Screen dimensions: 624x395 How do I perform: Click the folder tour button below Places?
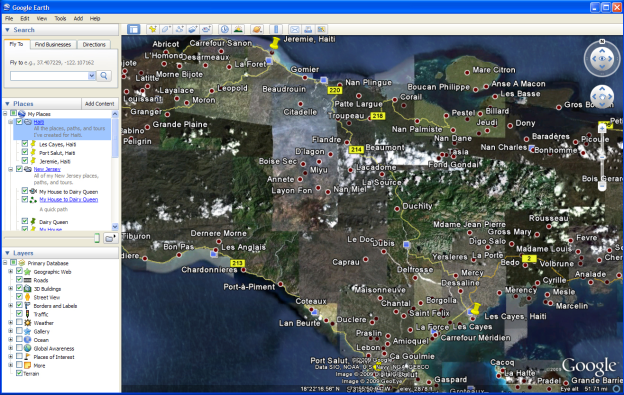(110, 238)
